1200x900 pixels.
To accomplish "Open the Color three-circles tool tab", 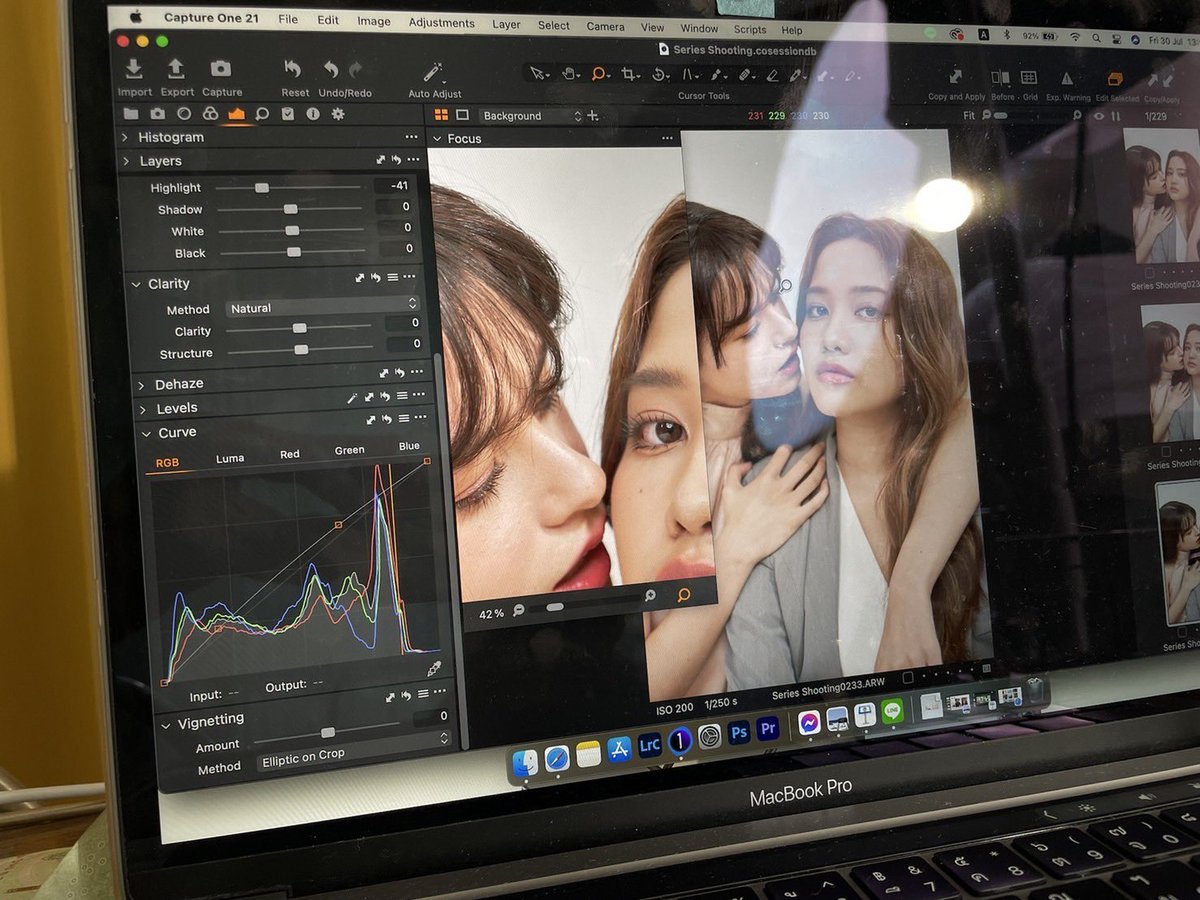I will pos(209,114).
